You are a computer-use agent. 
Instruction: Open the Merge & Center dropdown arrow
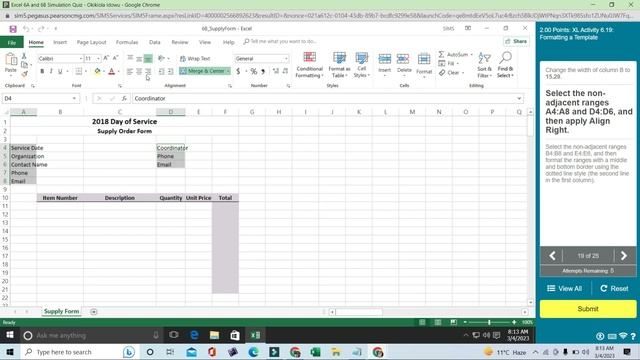(x=228, y=71)
